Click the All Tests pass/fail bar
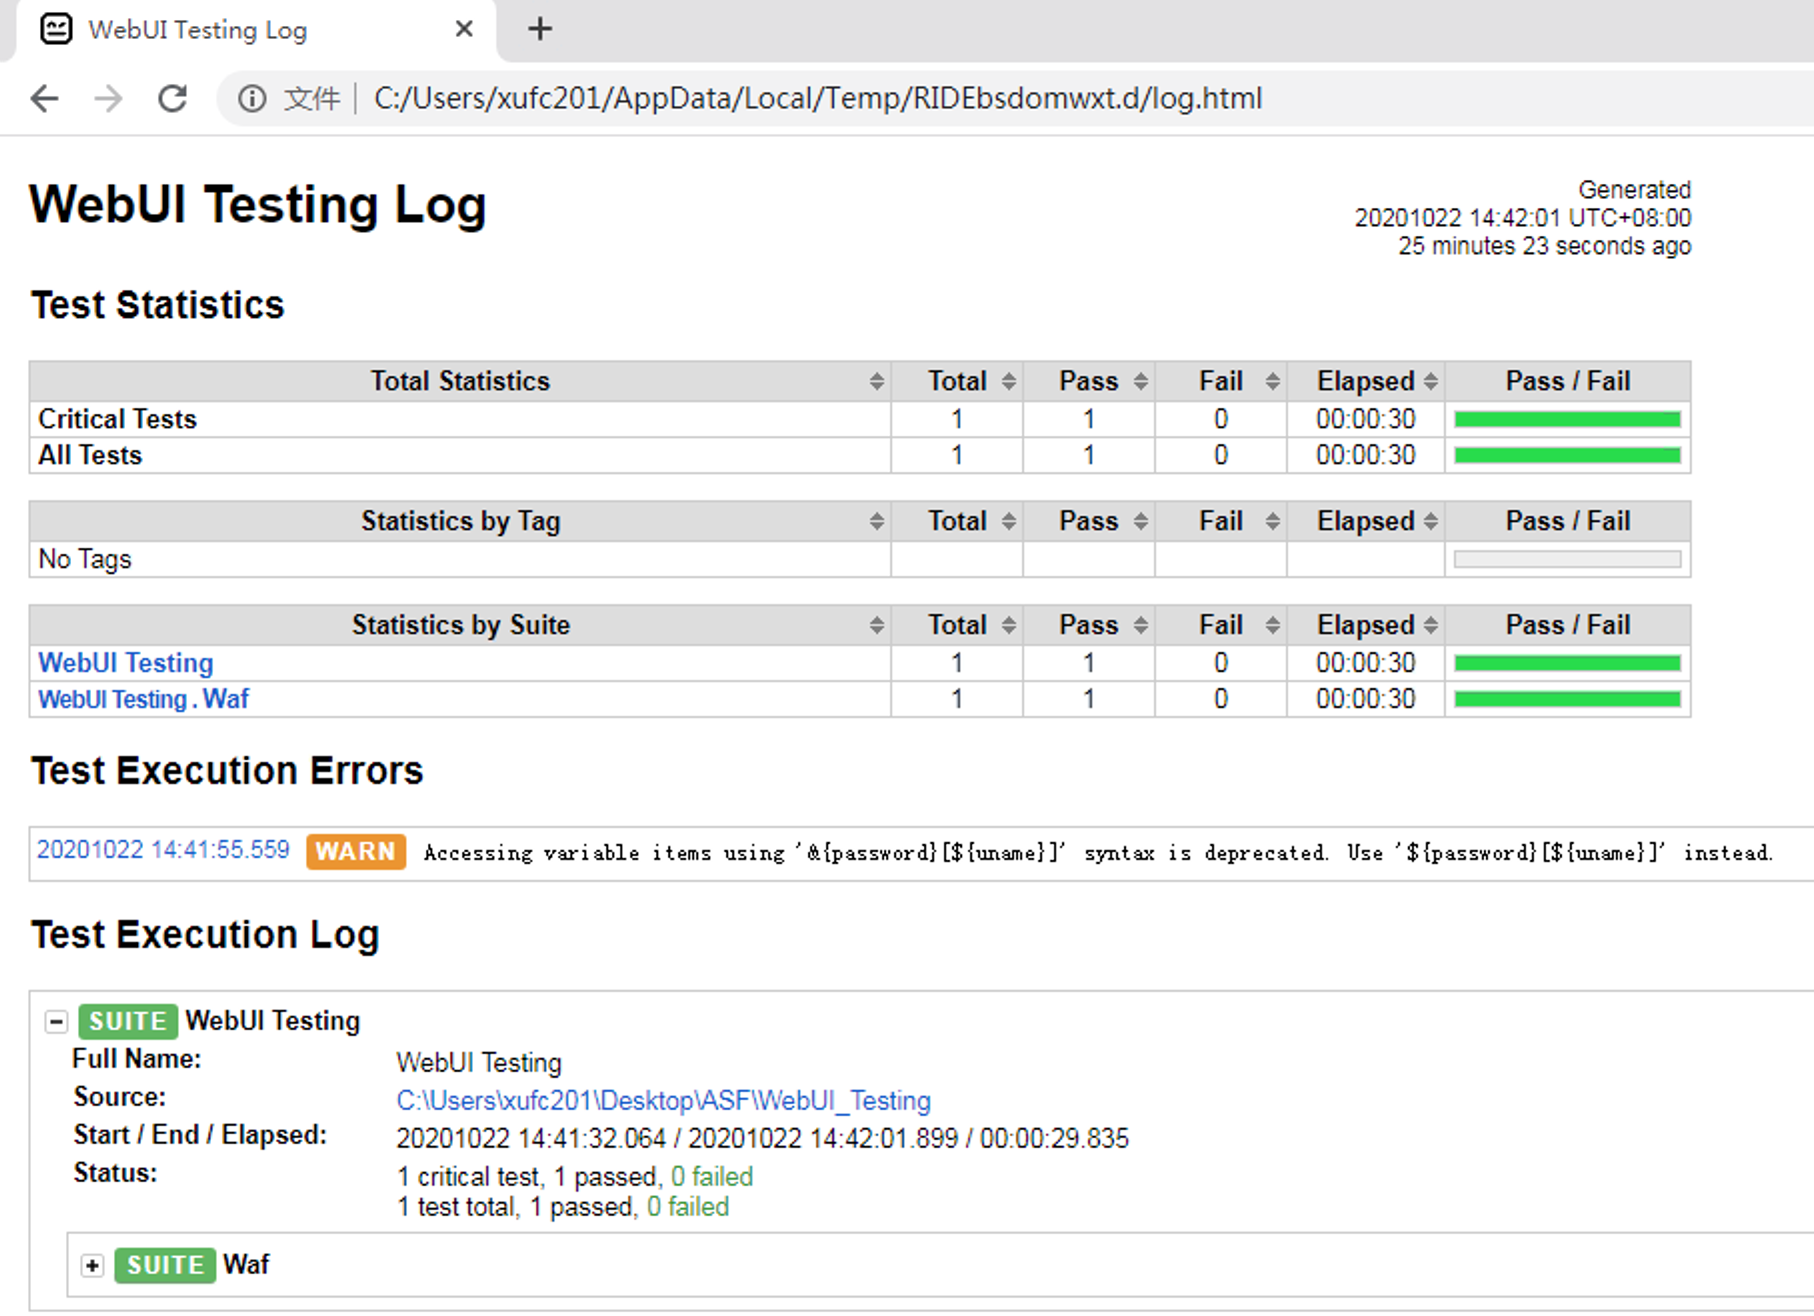Image resolution: width=1814 pixels, height=1316 pixels. tap(1567, 455)
